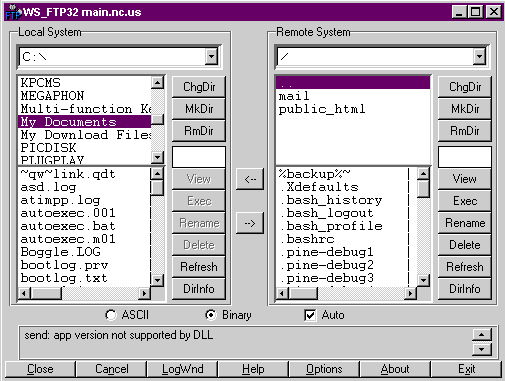The height and width of the screenshot is (381, 505).
Task: Open the LogWnd log window
Action: (x=182, y=369)
